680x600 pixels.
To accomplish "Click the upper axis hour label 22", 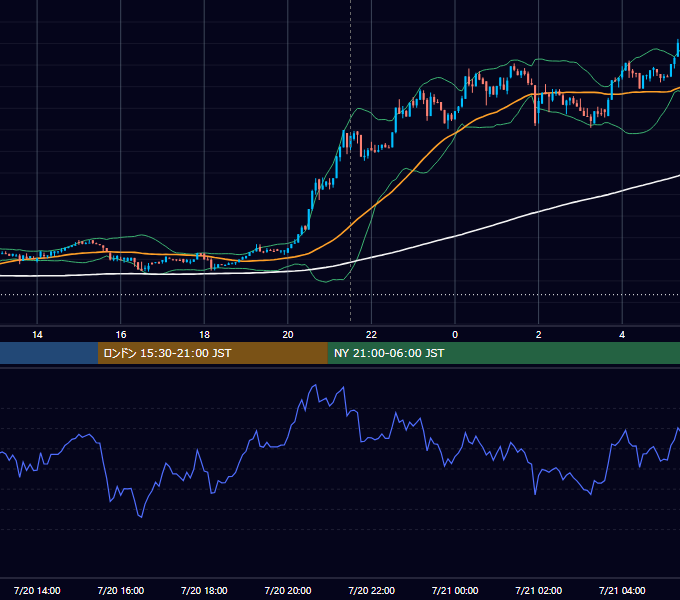I will tap(371, 335).
